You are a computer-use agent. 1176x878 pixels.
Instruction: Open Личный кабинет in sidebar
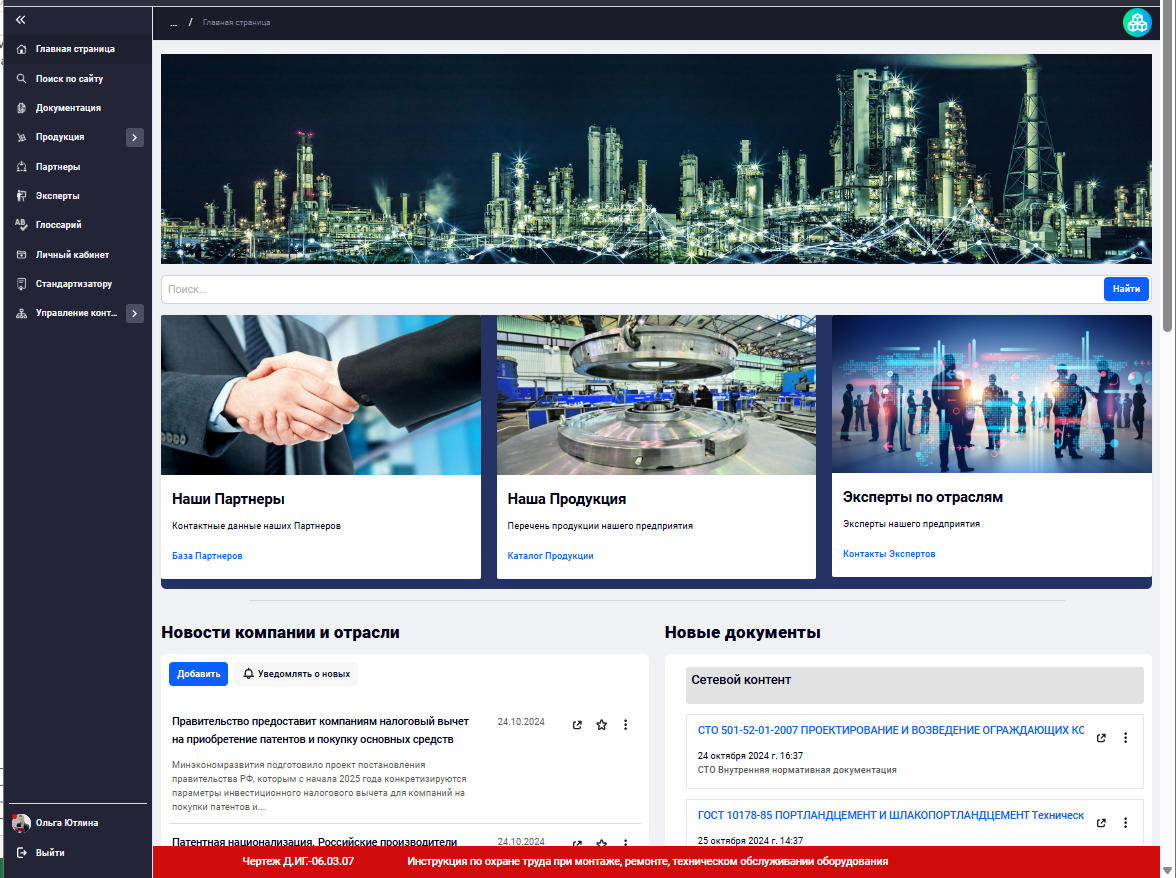pos(72,254)
